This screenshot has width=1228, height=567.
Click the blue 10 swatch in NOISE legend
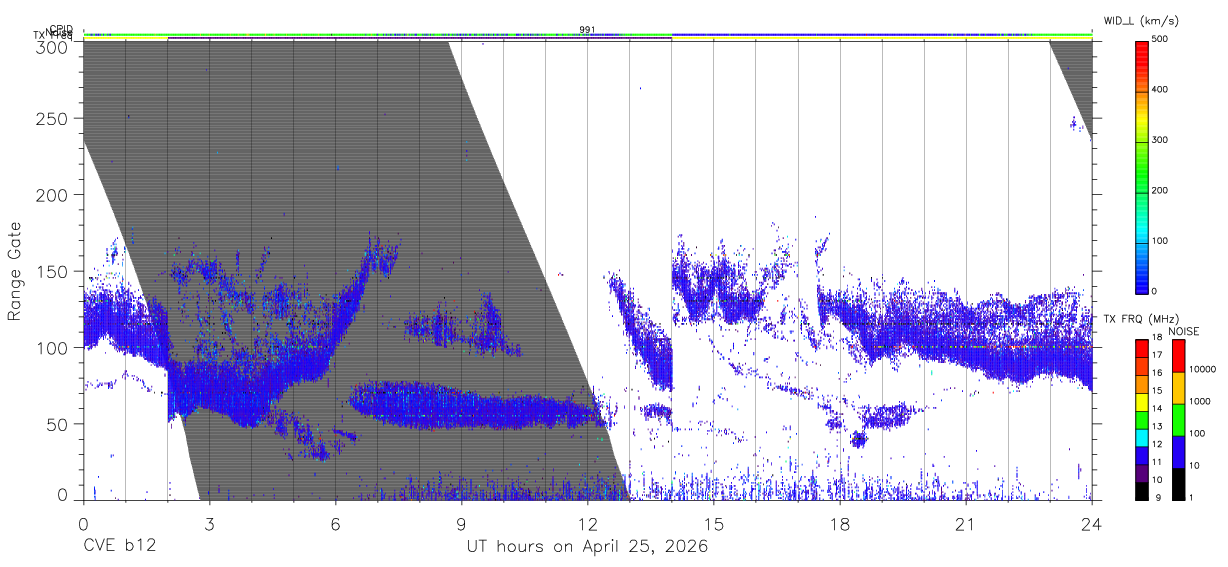coord(1178,452)
